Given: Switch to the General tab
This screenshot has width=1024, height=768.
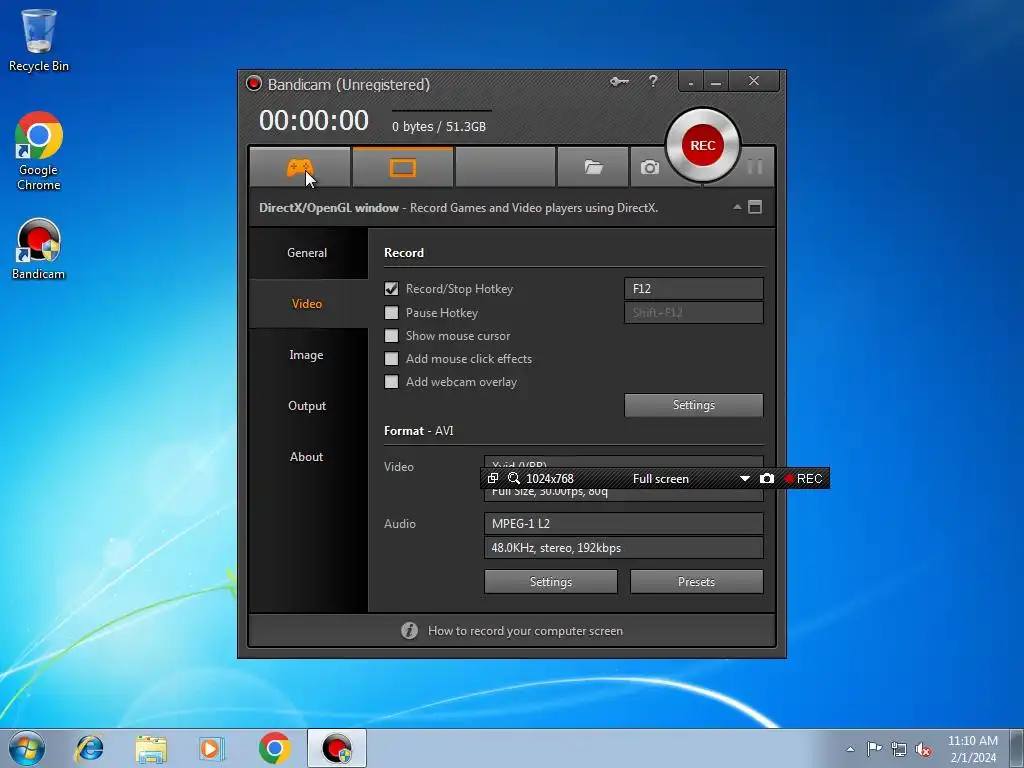Looking at the screenshot, I should [x=307, y=253].
